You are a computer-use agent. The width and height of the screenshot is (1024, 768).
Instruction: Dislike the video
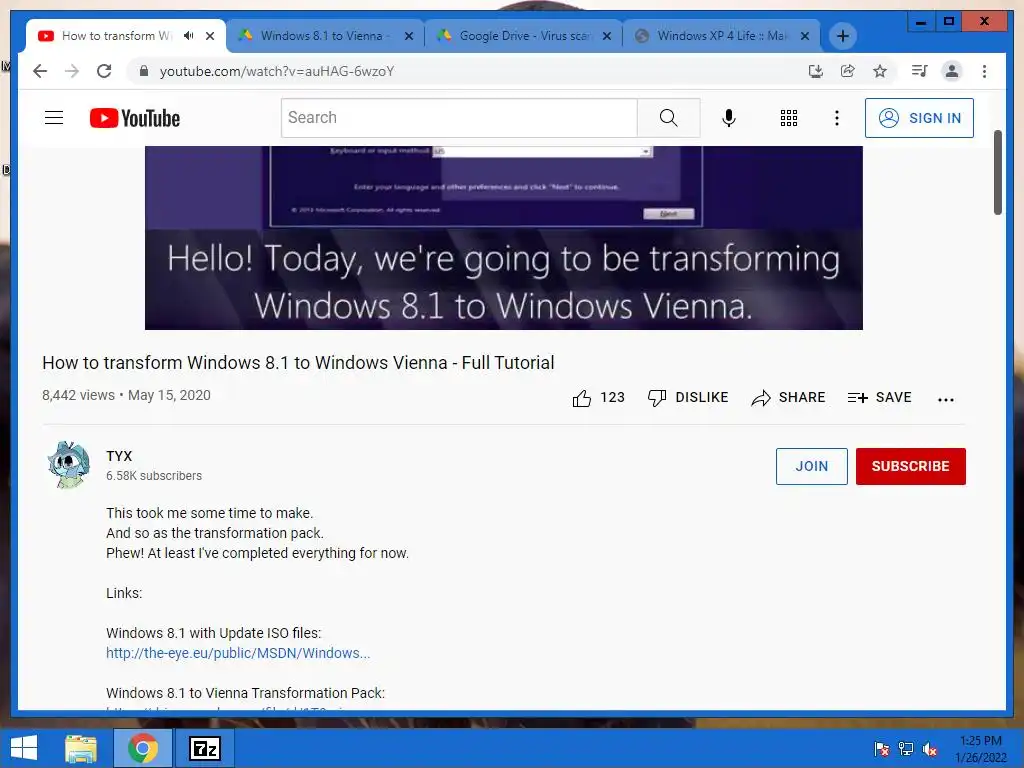tap(687, 397)
